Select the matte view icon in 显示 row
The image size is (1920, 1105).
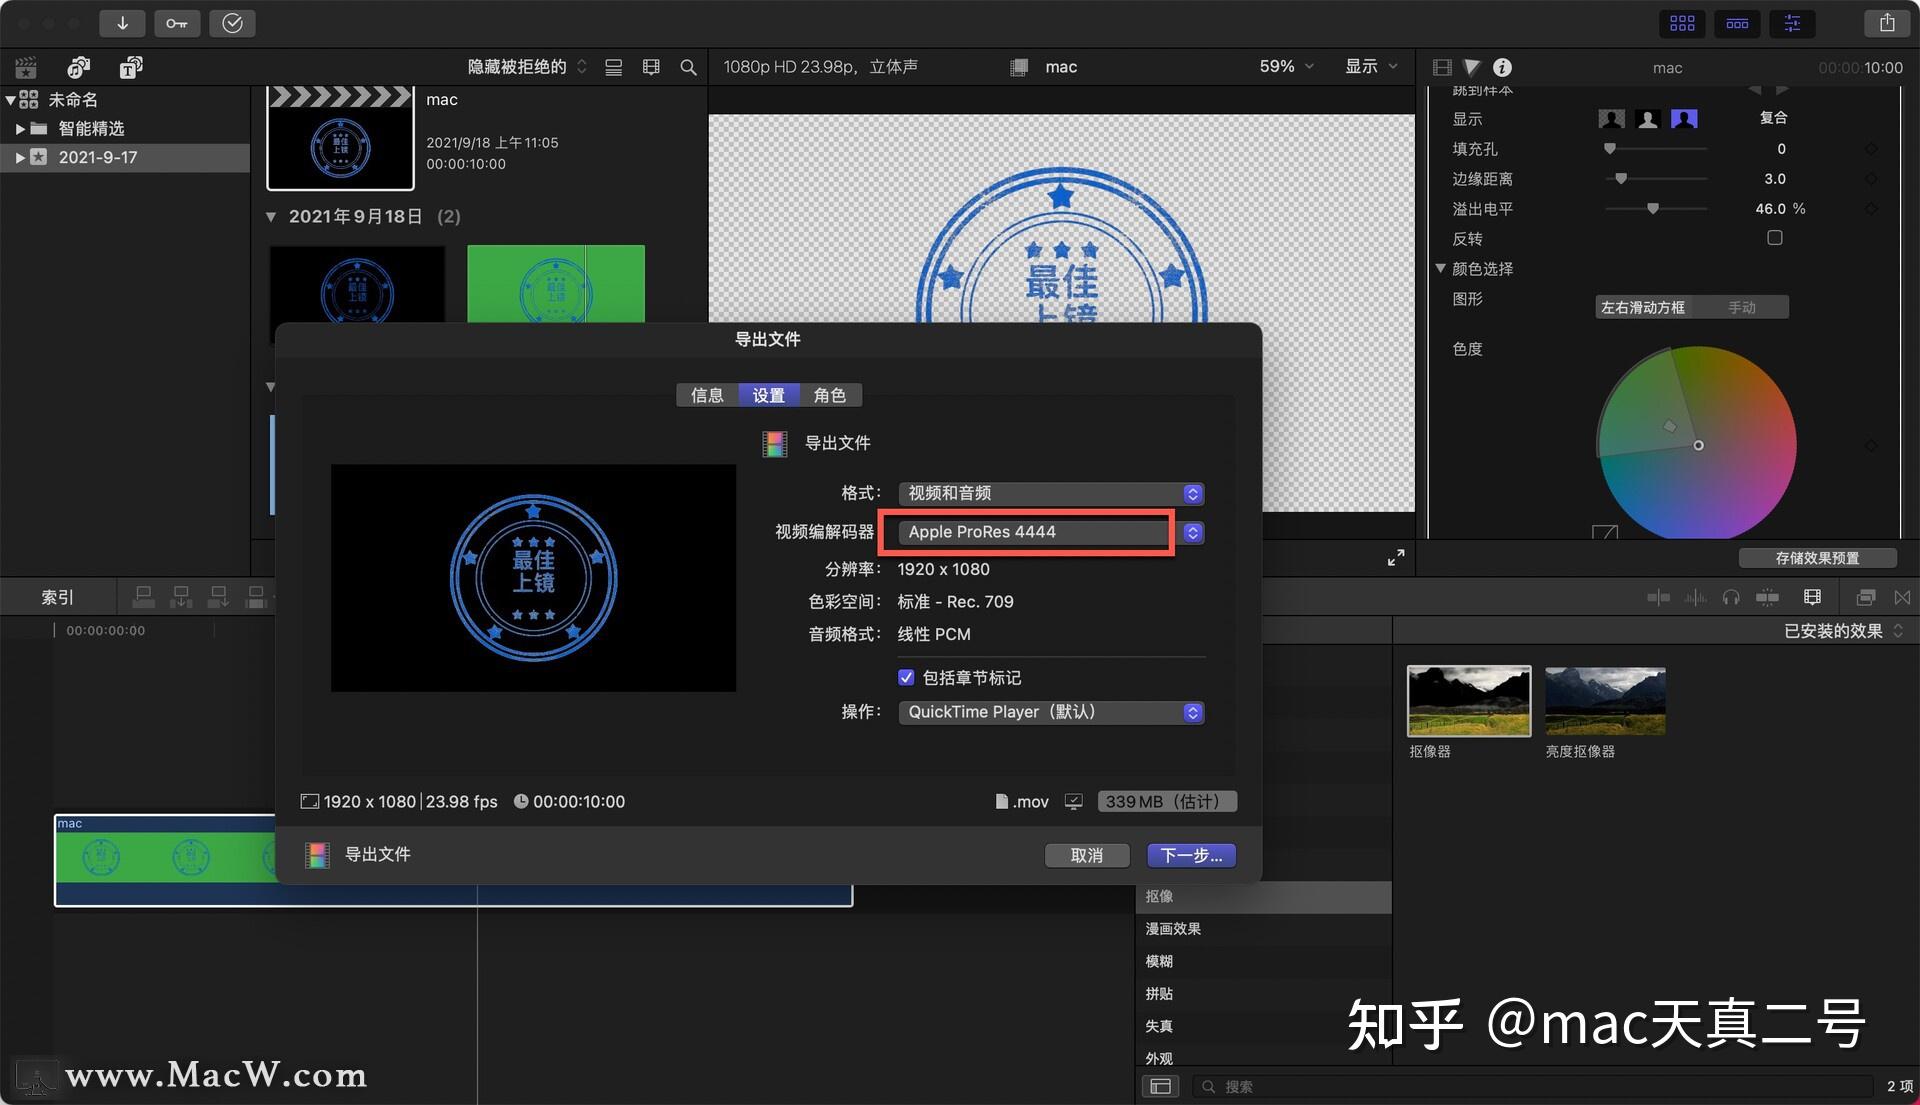(x=1648, y=119)
